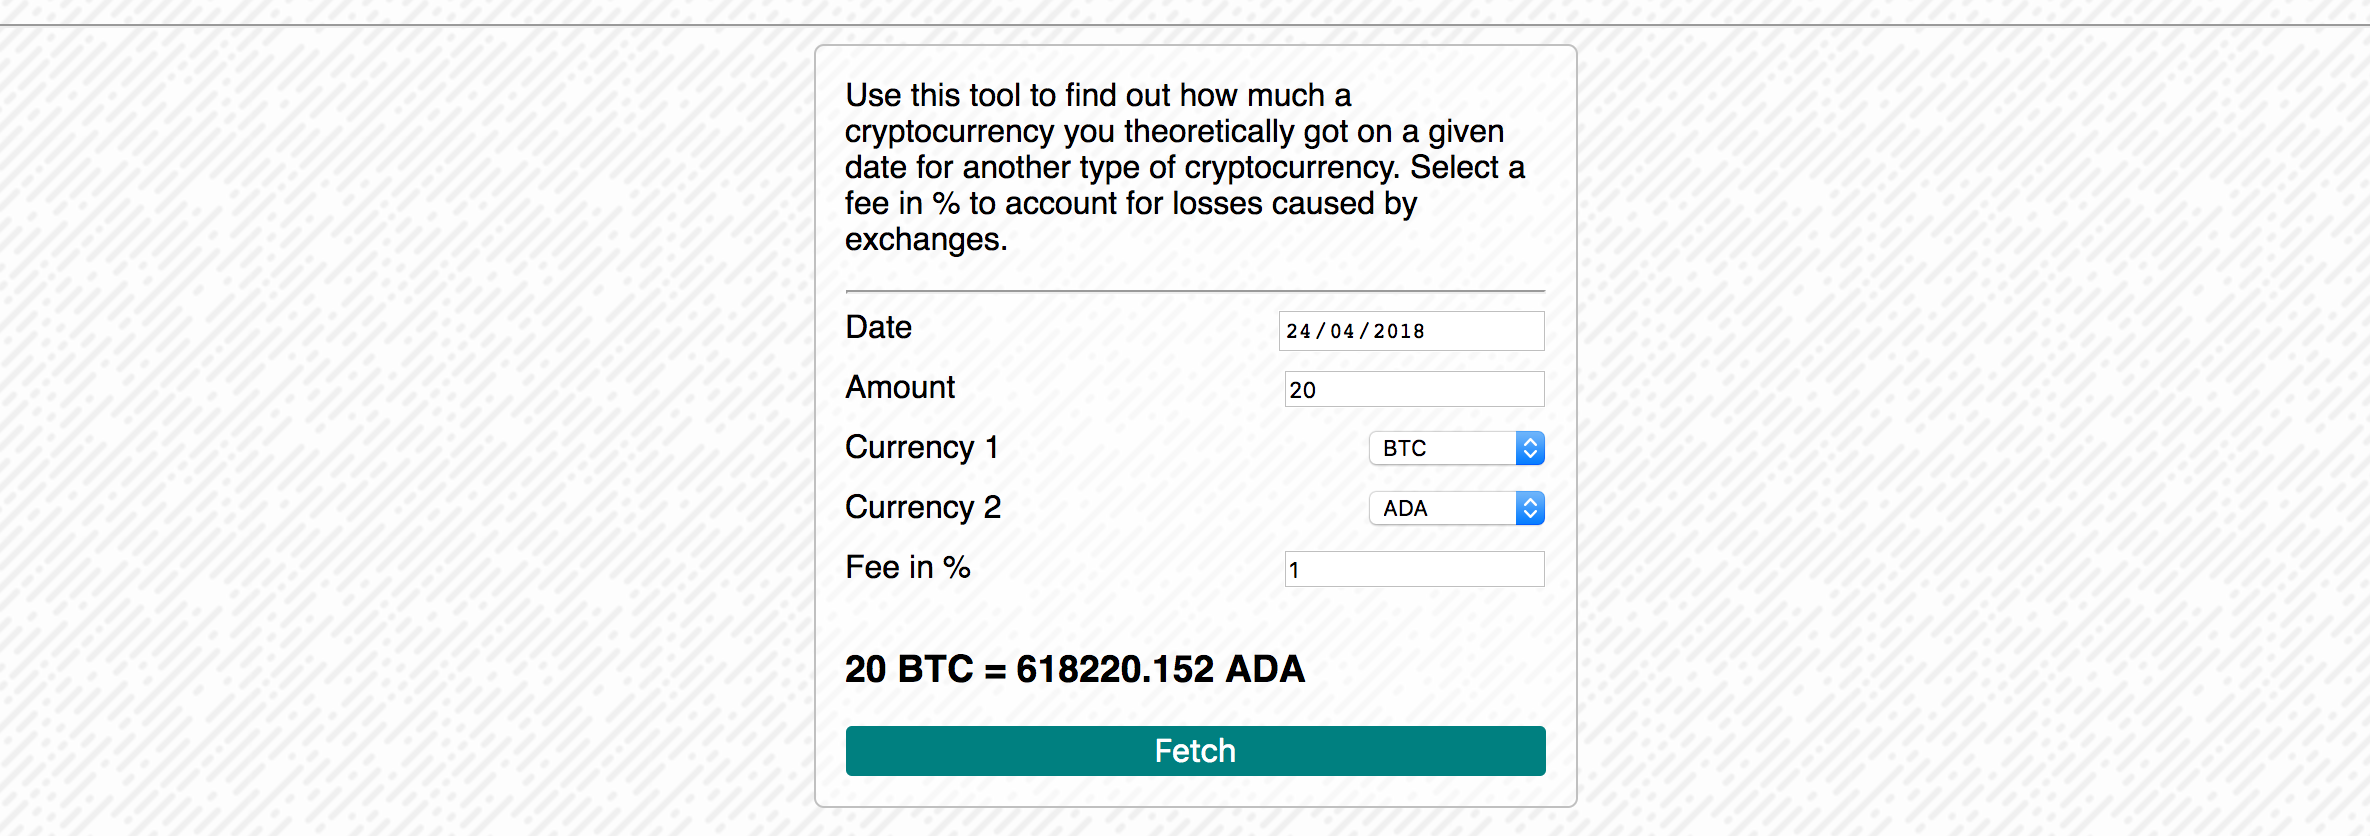The width and height of the screenshot is (2370, 836).
Task: Click the Currency 1 label
Action: click(922, 447)
